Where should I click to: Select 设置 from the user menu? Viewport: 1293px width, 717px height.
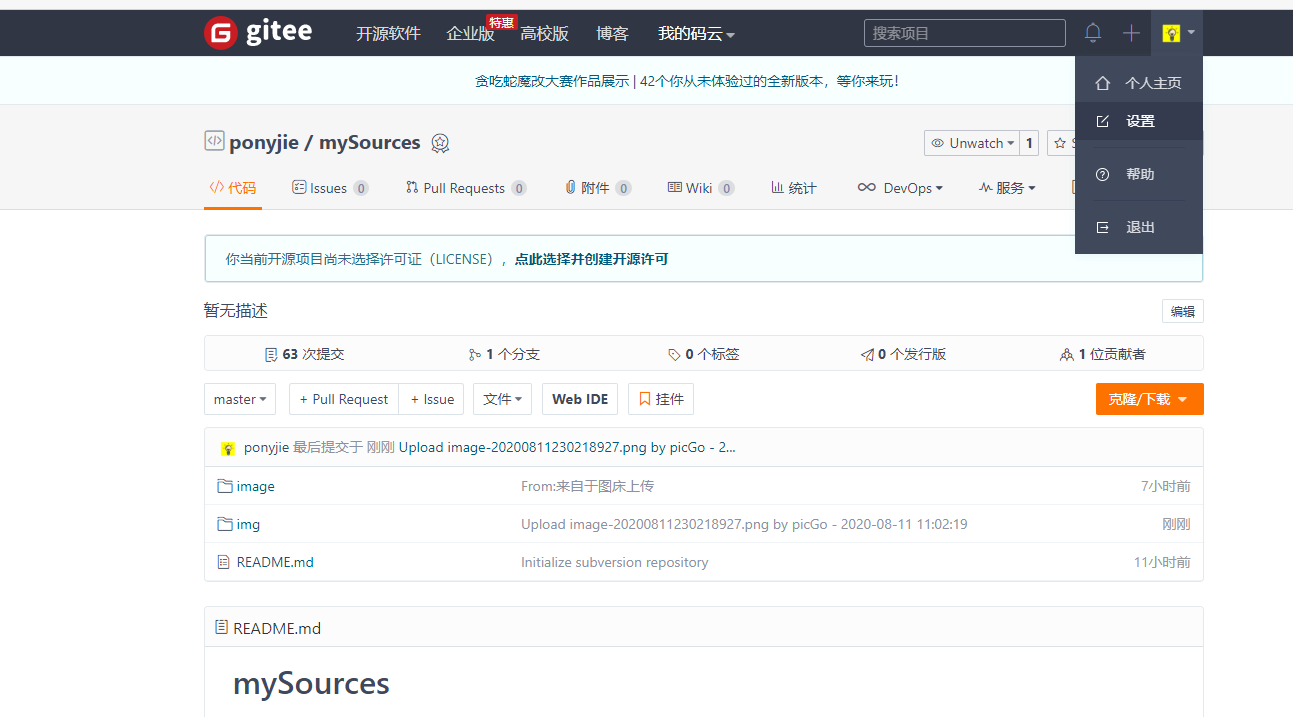point(1139,121)
